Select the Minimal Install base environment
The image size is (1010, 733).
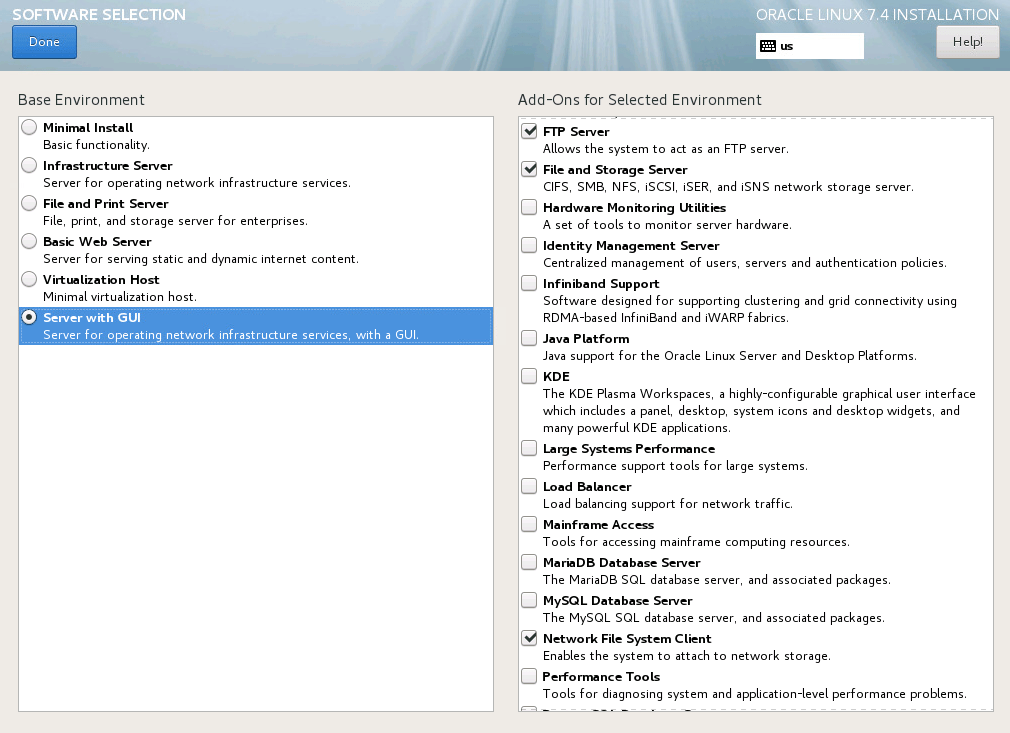29,127
